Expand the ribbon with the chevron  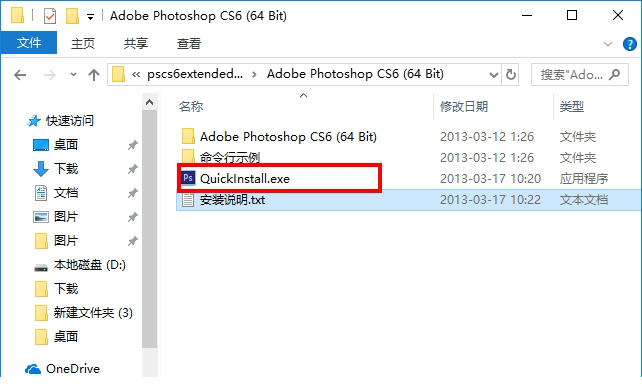coord(608,44)
